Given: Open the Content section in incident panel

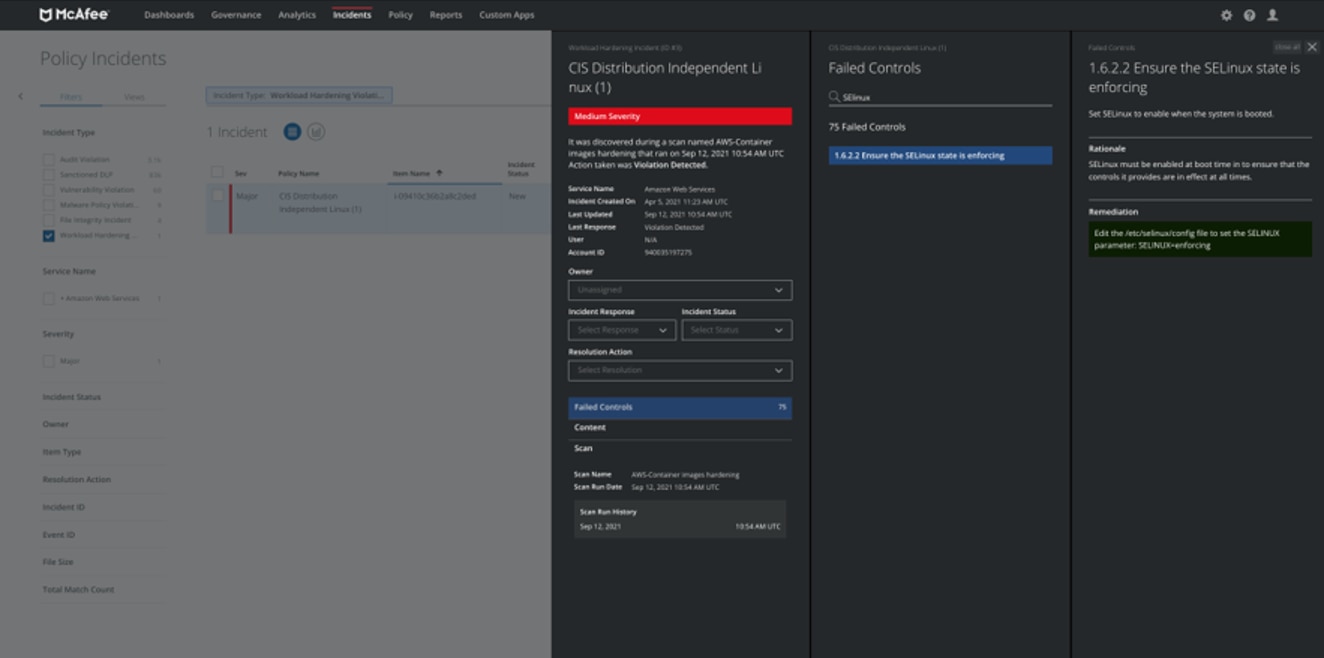Looking at the screenshot, I should pyautogui.click(x=680, y=428).
